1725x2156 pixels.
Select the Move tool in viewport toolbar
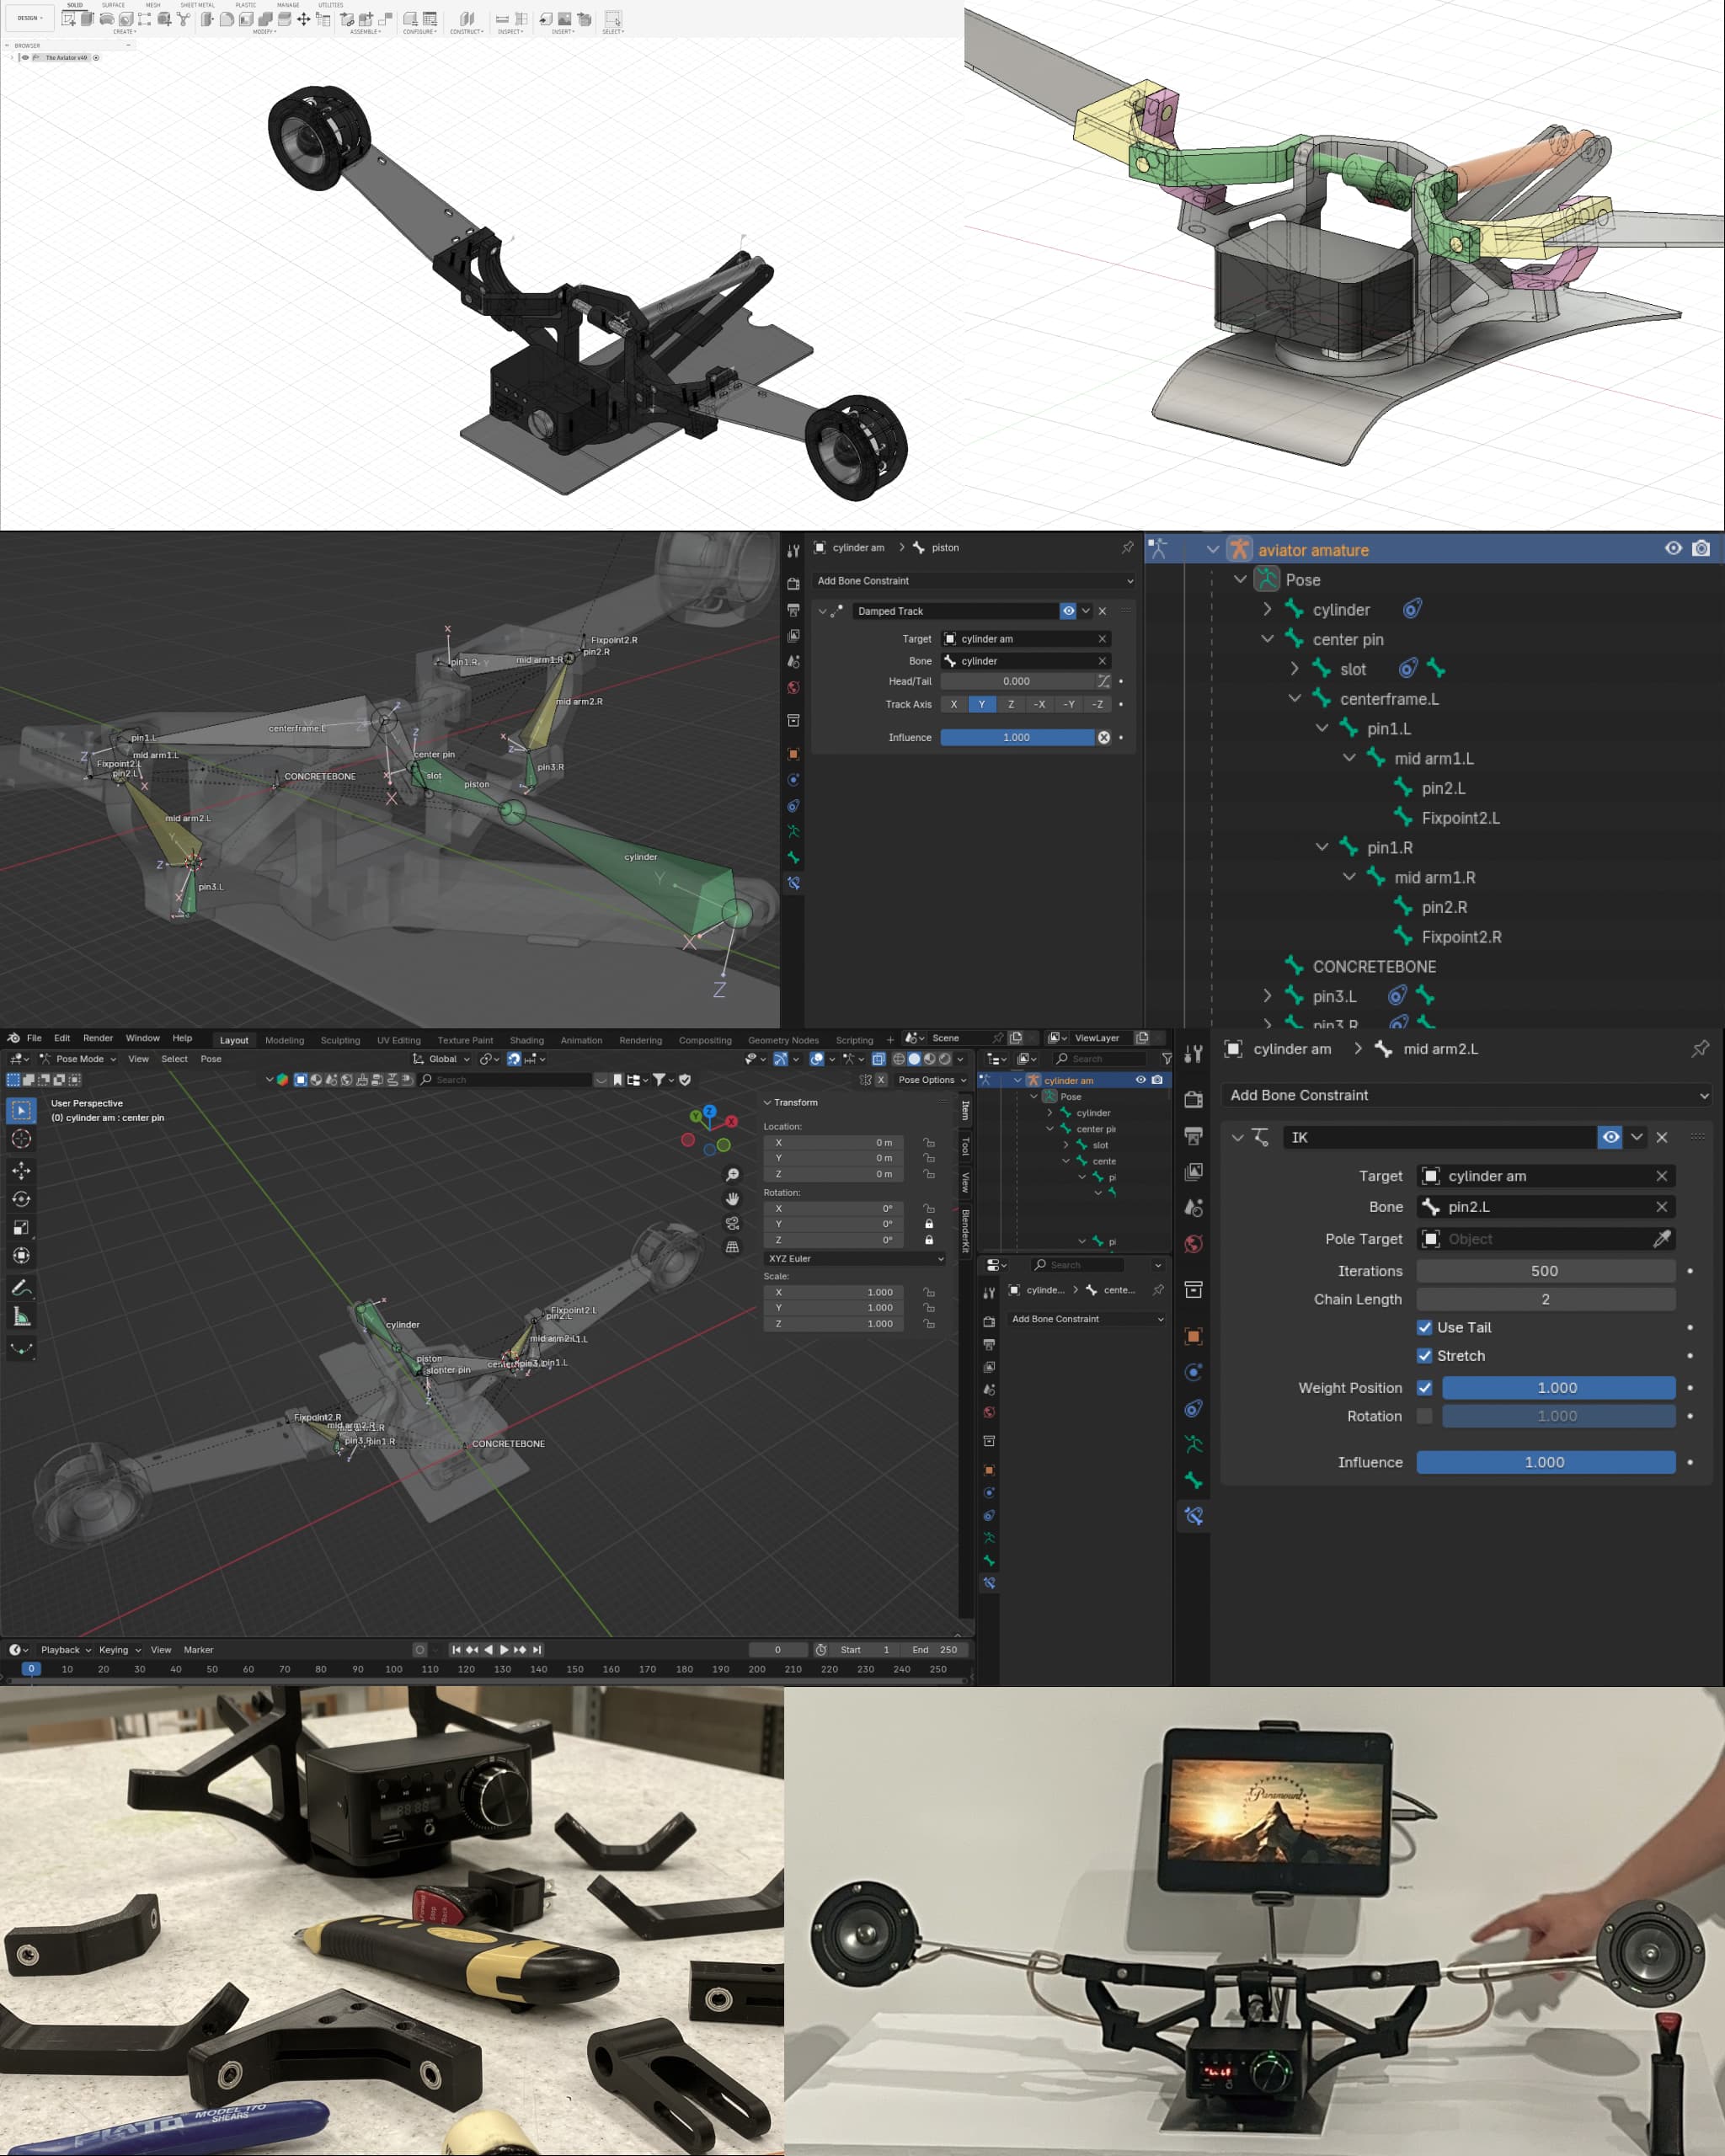[x=21, y=1170]
